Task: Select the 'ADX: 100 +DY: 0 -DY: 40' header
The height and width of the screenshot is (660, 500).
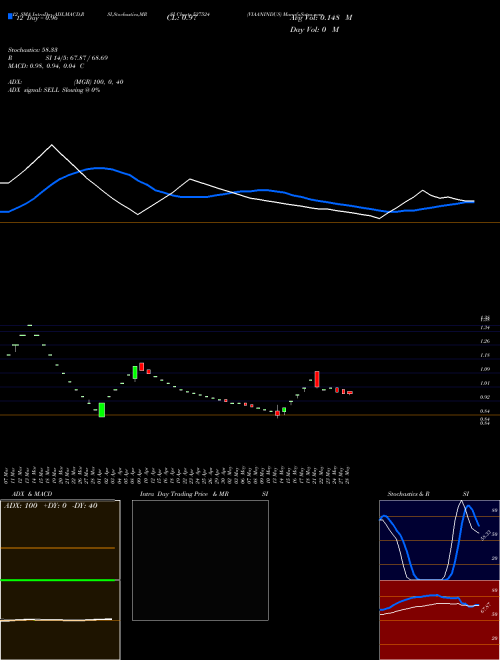Action: 51,506
